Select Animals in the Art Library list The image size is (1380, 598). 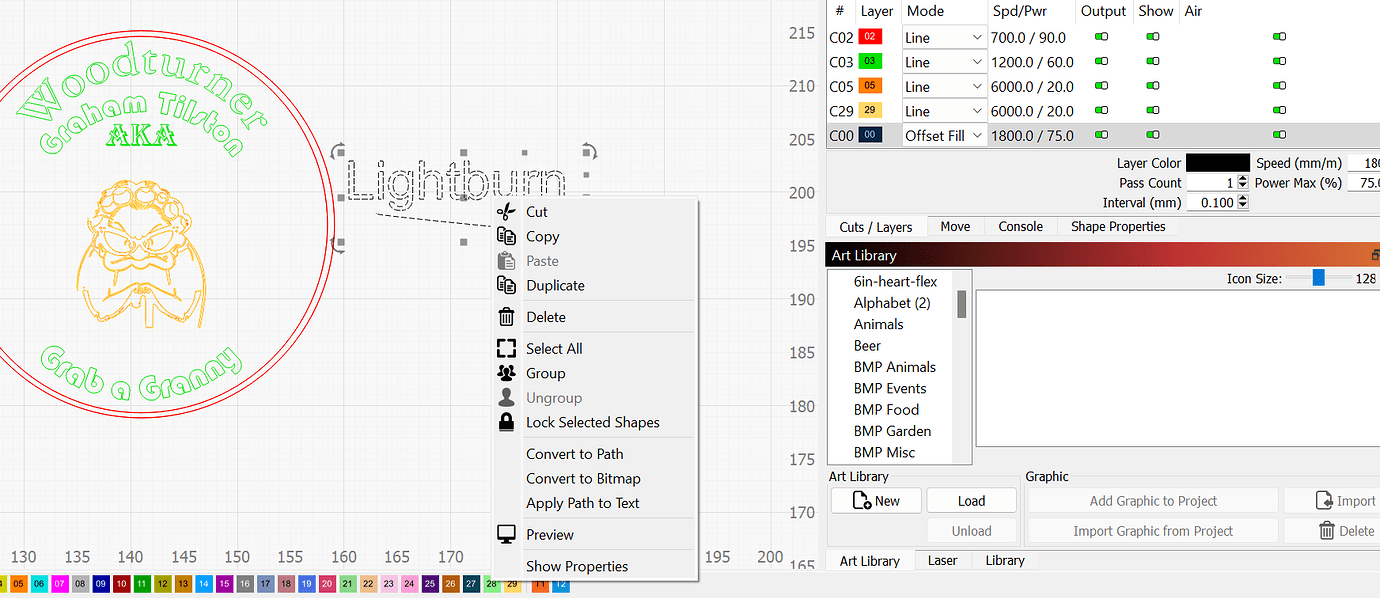[878, 324]
